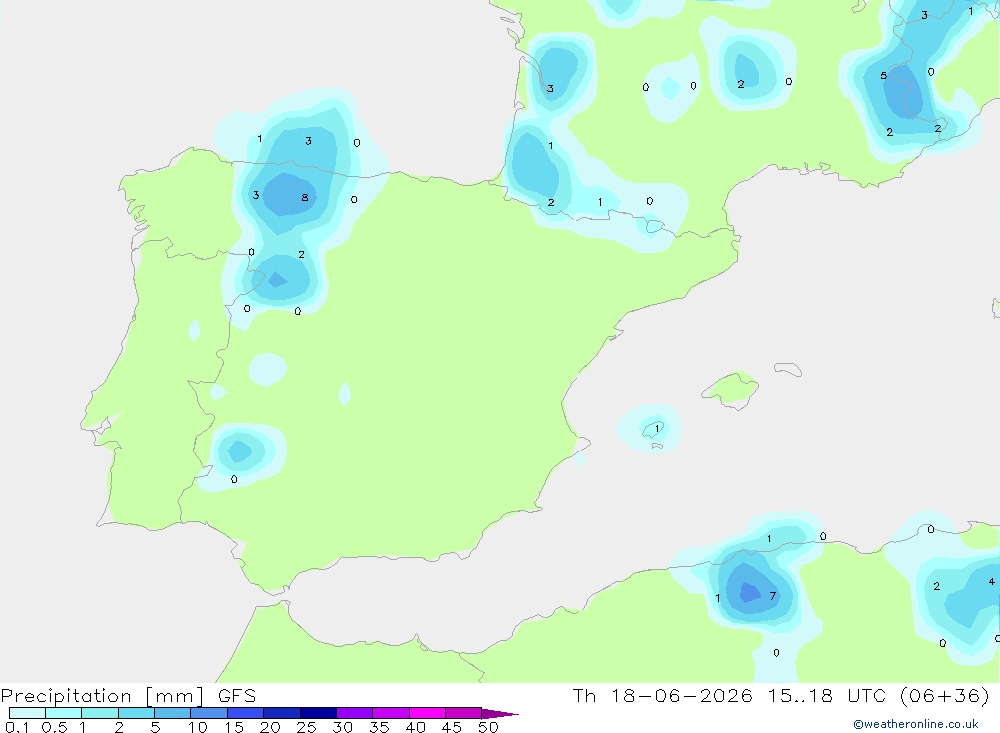The height and width of the screenshot is (733, 1000).
Task: Select the legend swatch between 2 and 5
Action: (x=136, y=713)
